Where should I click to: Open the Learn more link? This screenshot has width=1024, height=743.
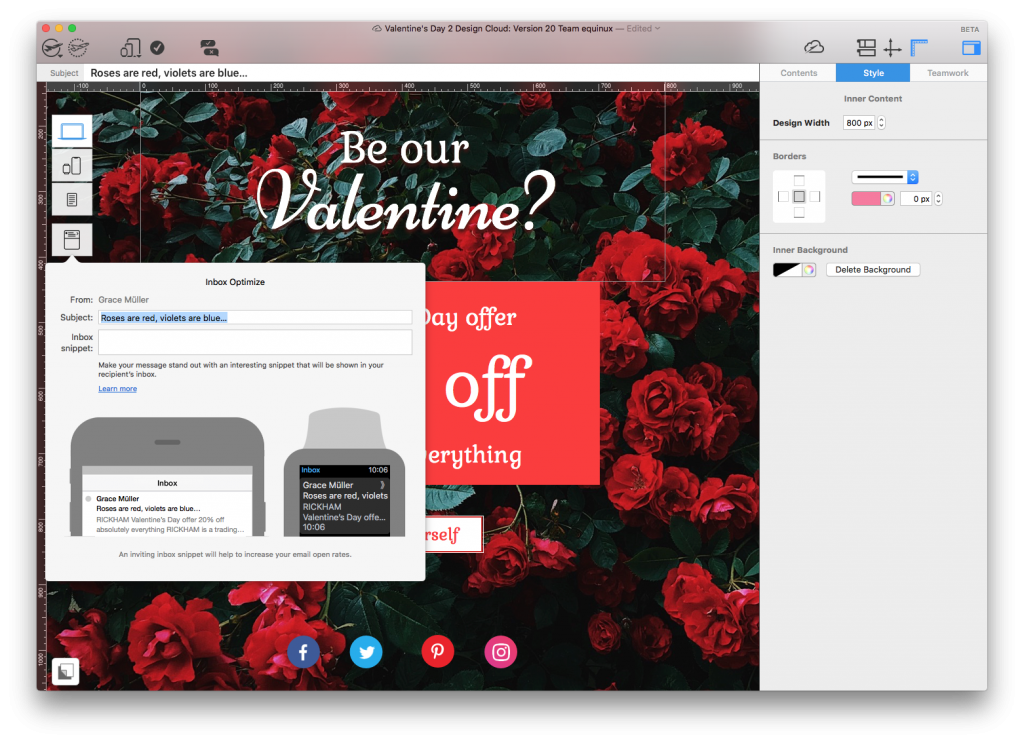[118, 388]
